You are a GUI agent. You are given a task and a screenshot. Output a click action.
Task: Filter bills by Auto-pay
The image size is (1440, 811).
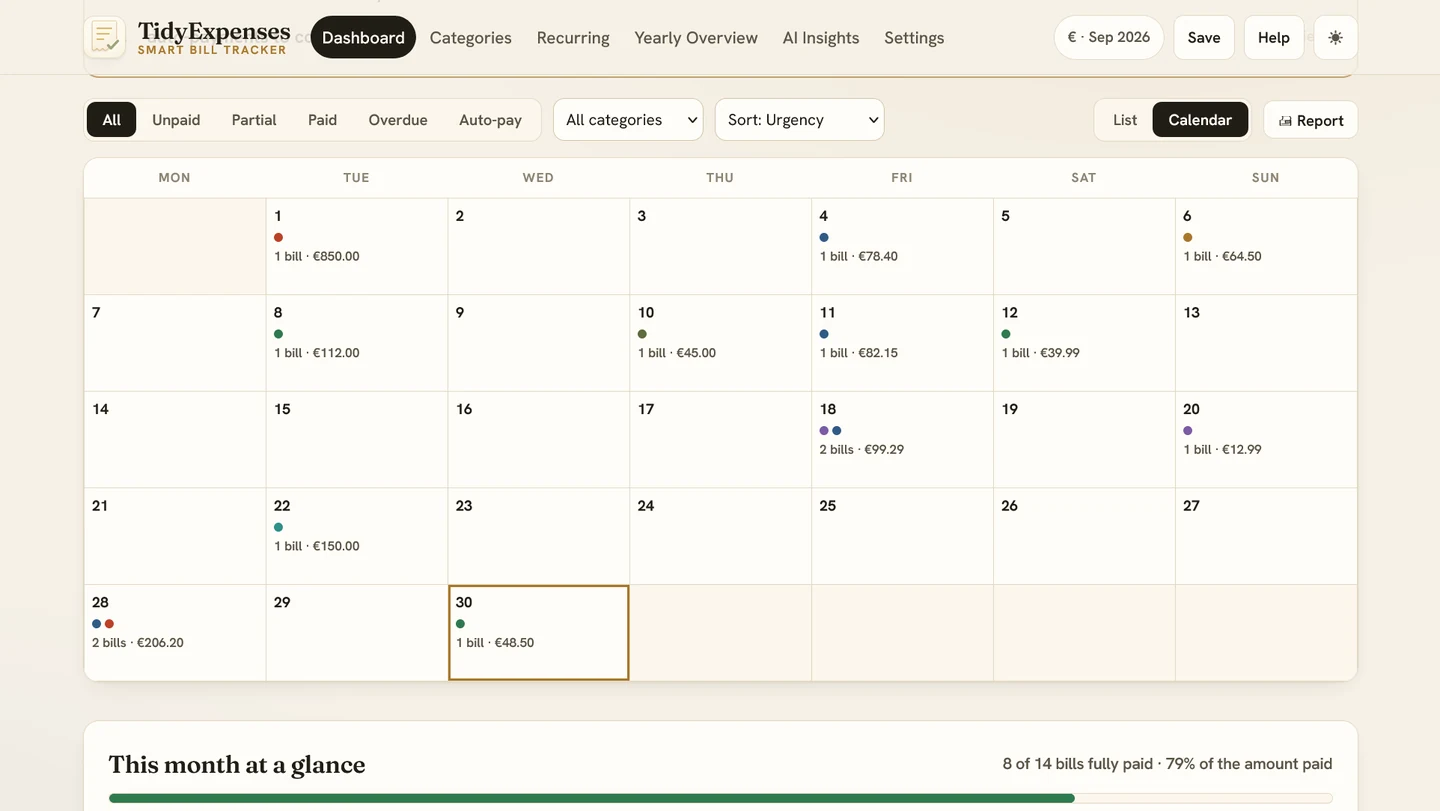(x=490, y=120)
